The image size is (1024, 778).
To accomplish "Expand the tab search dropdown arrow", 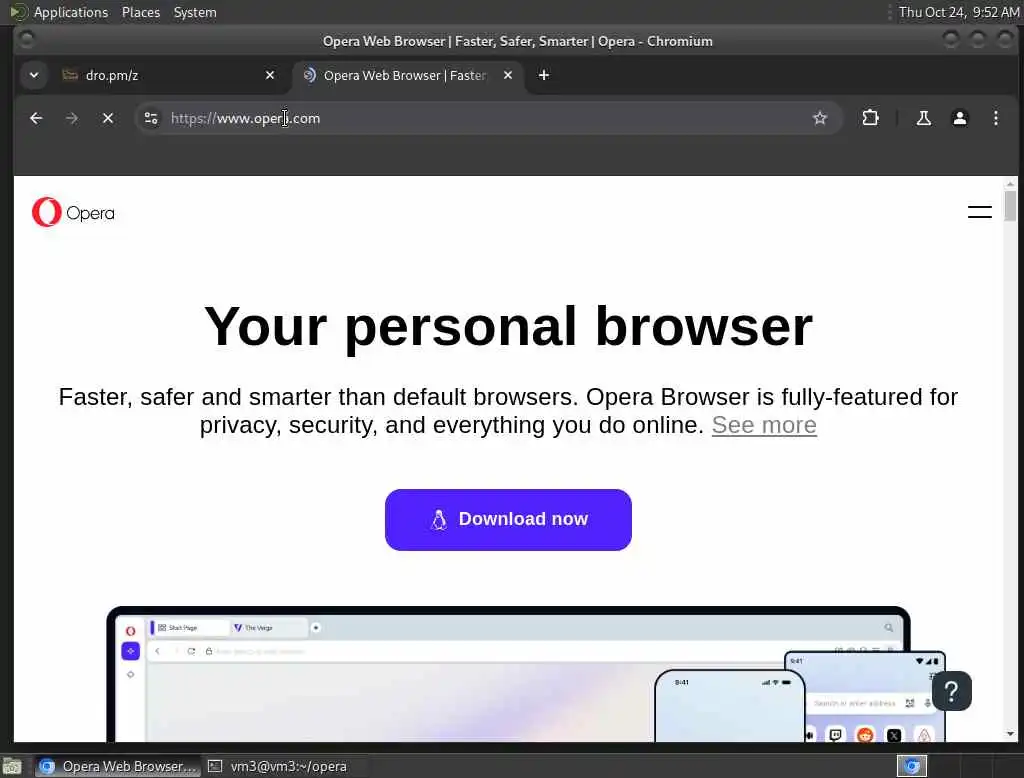I will pos(34,75).
